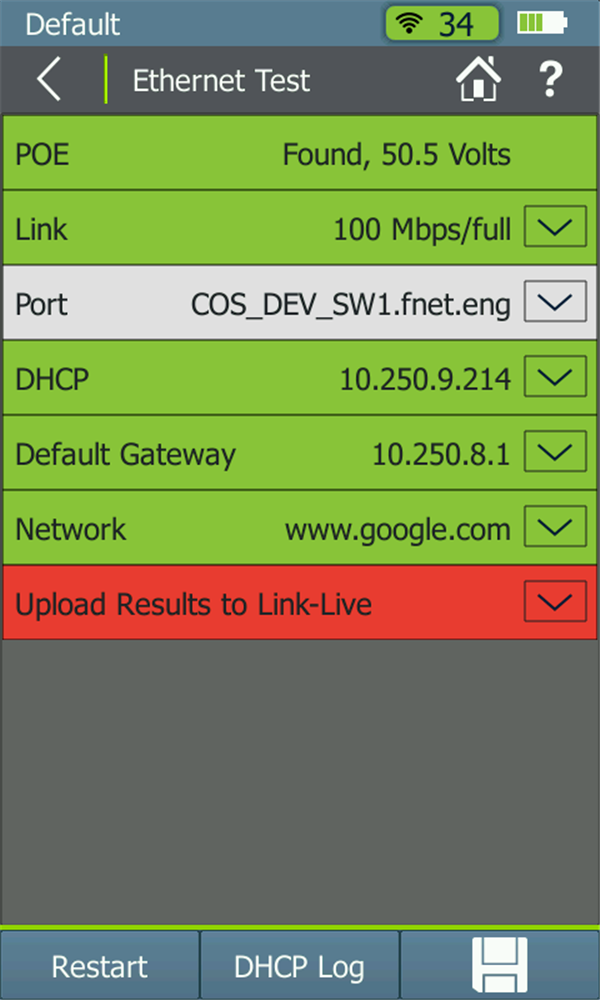Expand the Network www.google.com details
Image resolution: width=600 pixels, height=1000 pixels.
(555, 526)
